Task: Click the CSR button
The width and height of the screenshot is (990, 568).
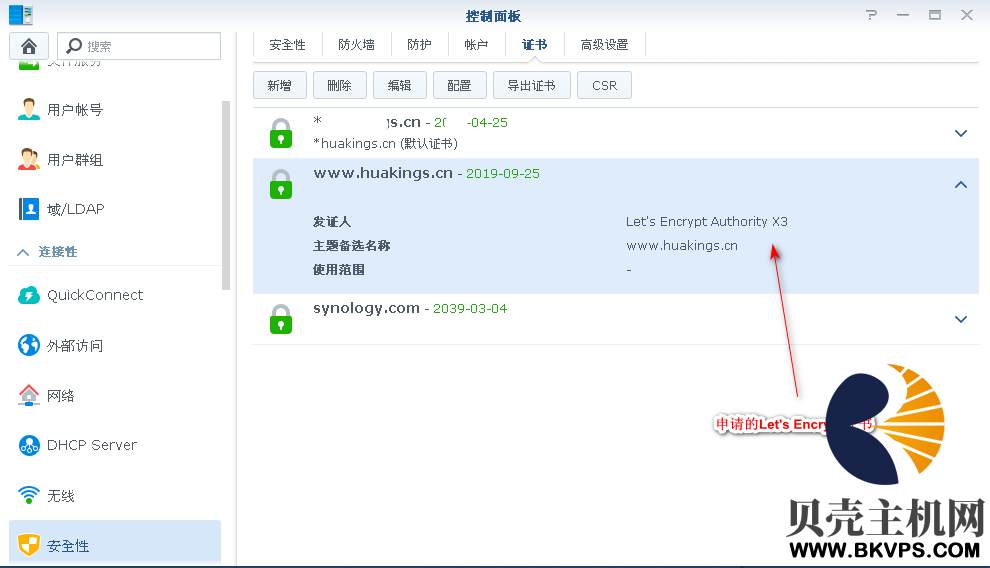Action: click(604, 85)
